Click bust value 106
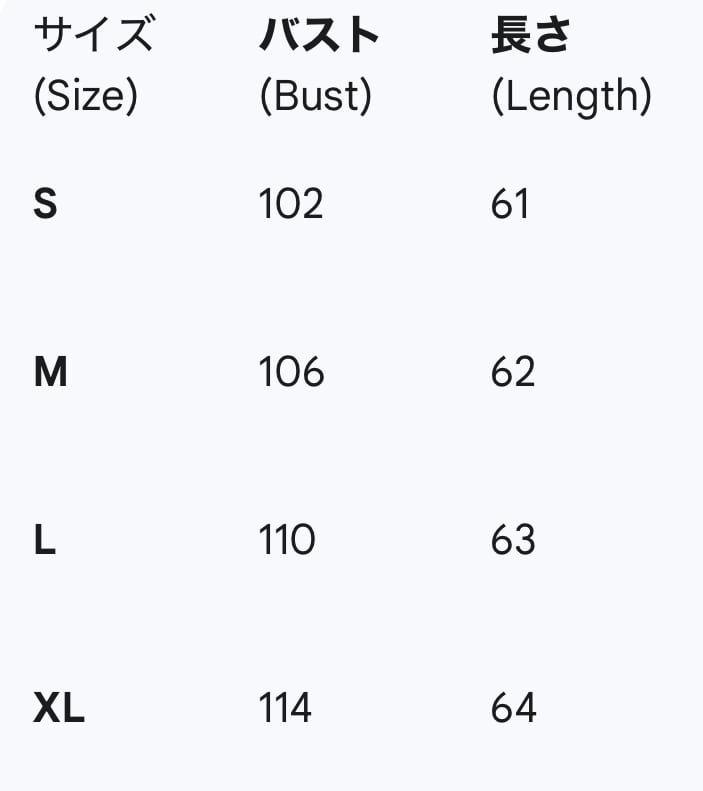This screenshot has height=791, width=703. pyautogui.click(x=292, y=373)
